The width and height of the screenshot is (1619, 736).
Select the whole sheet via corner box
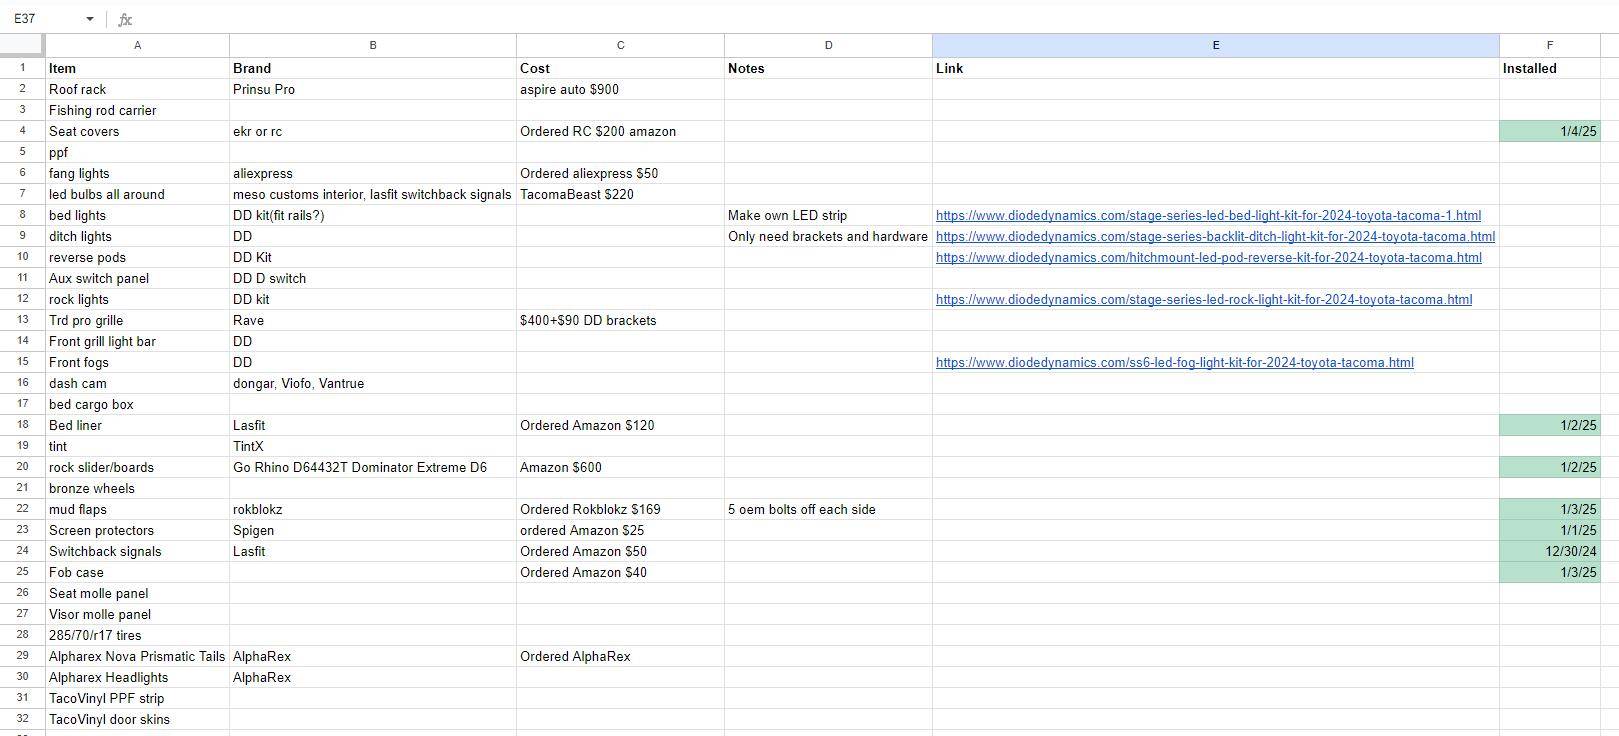point(22,45)
